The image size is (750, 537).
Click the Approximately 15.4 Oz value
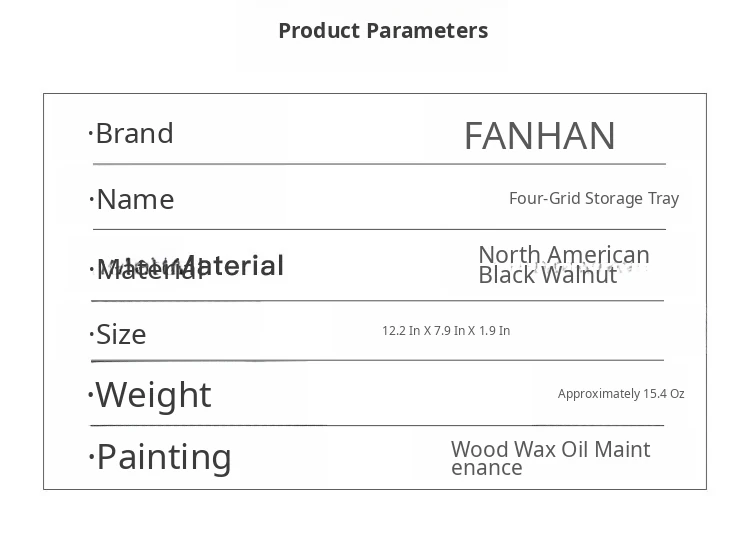pos(620,394)
